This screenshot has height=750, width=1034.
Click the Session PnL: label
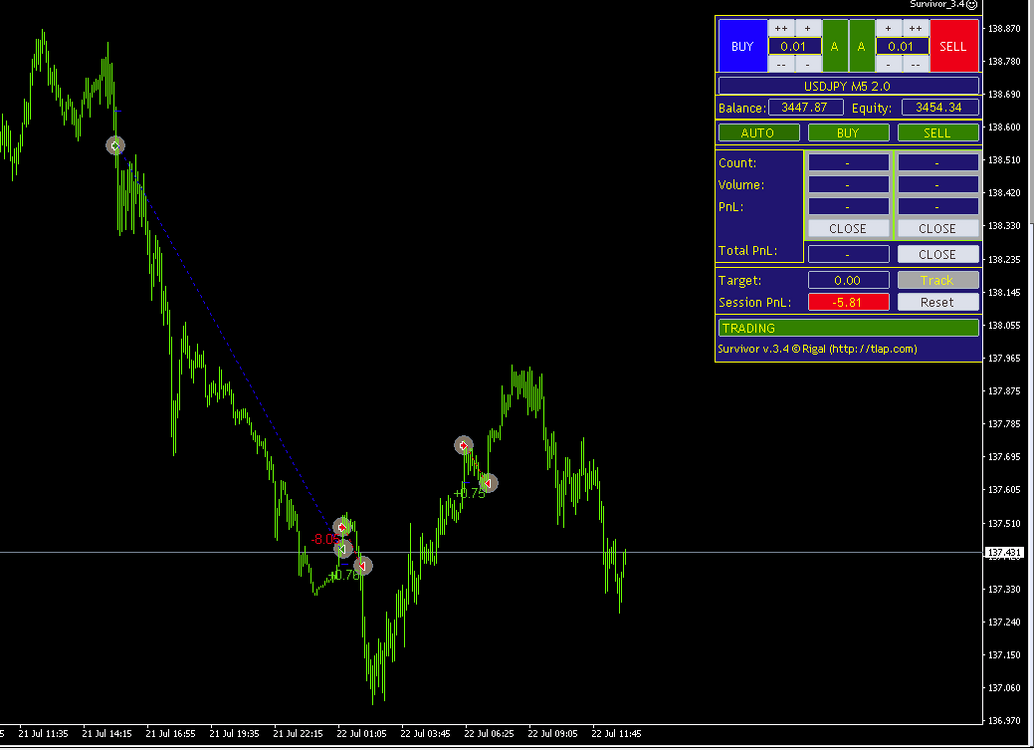tap(754, 302)
